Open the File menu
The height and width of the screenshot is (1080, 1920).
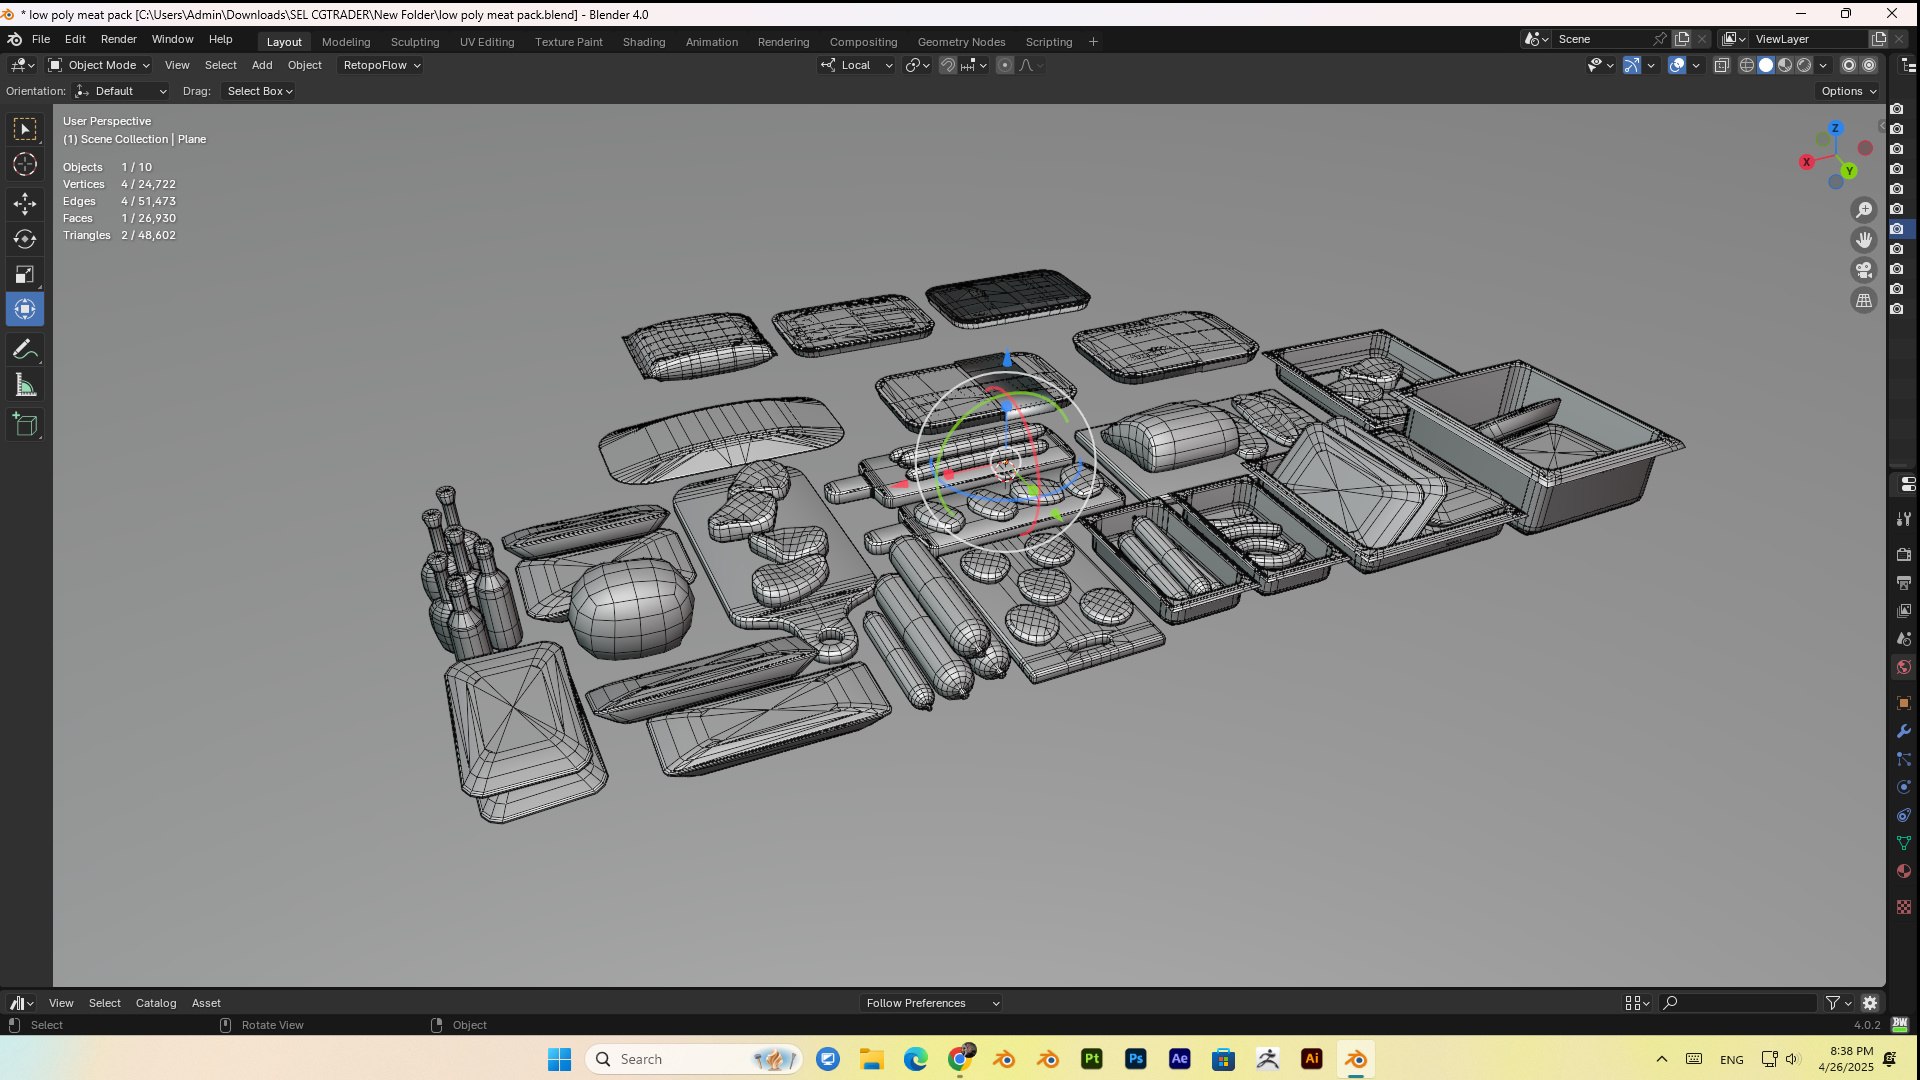pos(41,39)
